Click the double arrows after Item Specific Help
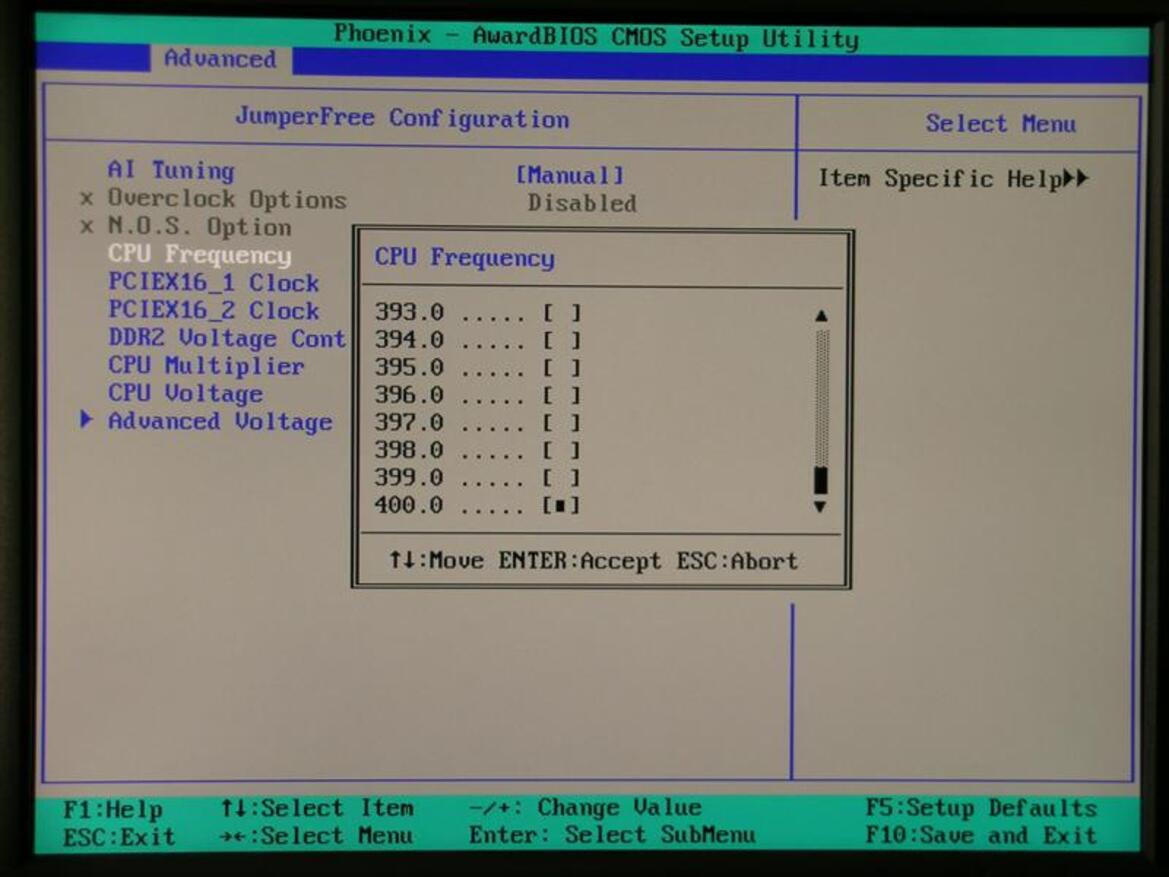The width and height of the screenshot is (1169, 877). (x=1076, y=178)
